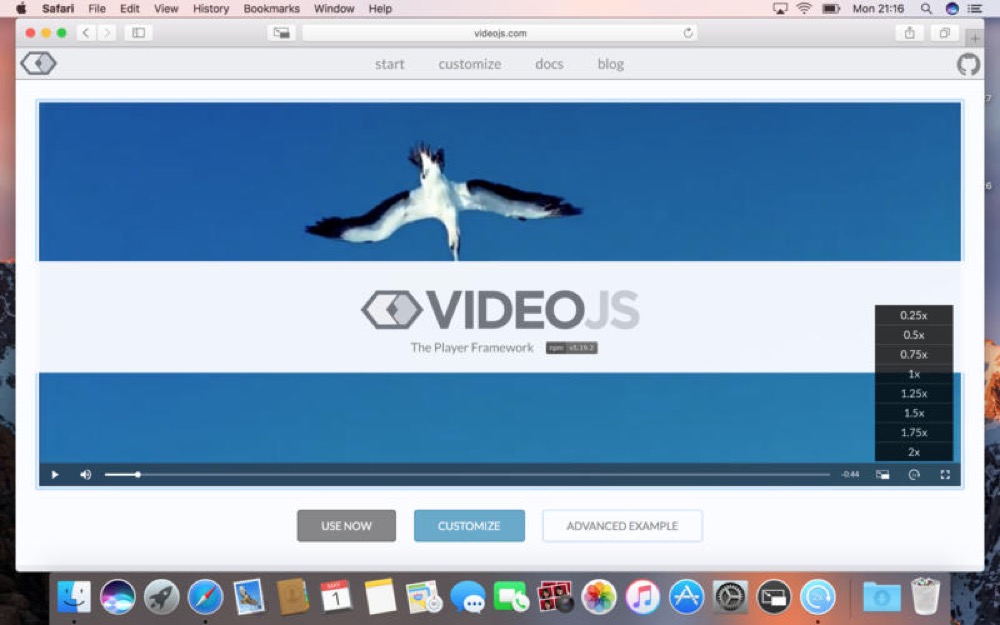This screenshot has width=1000, height=625.
Task: Click the blue CUSTOMIZE button
Action: click(469, 526)
